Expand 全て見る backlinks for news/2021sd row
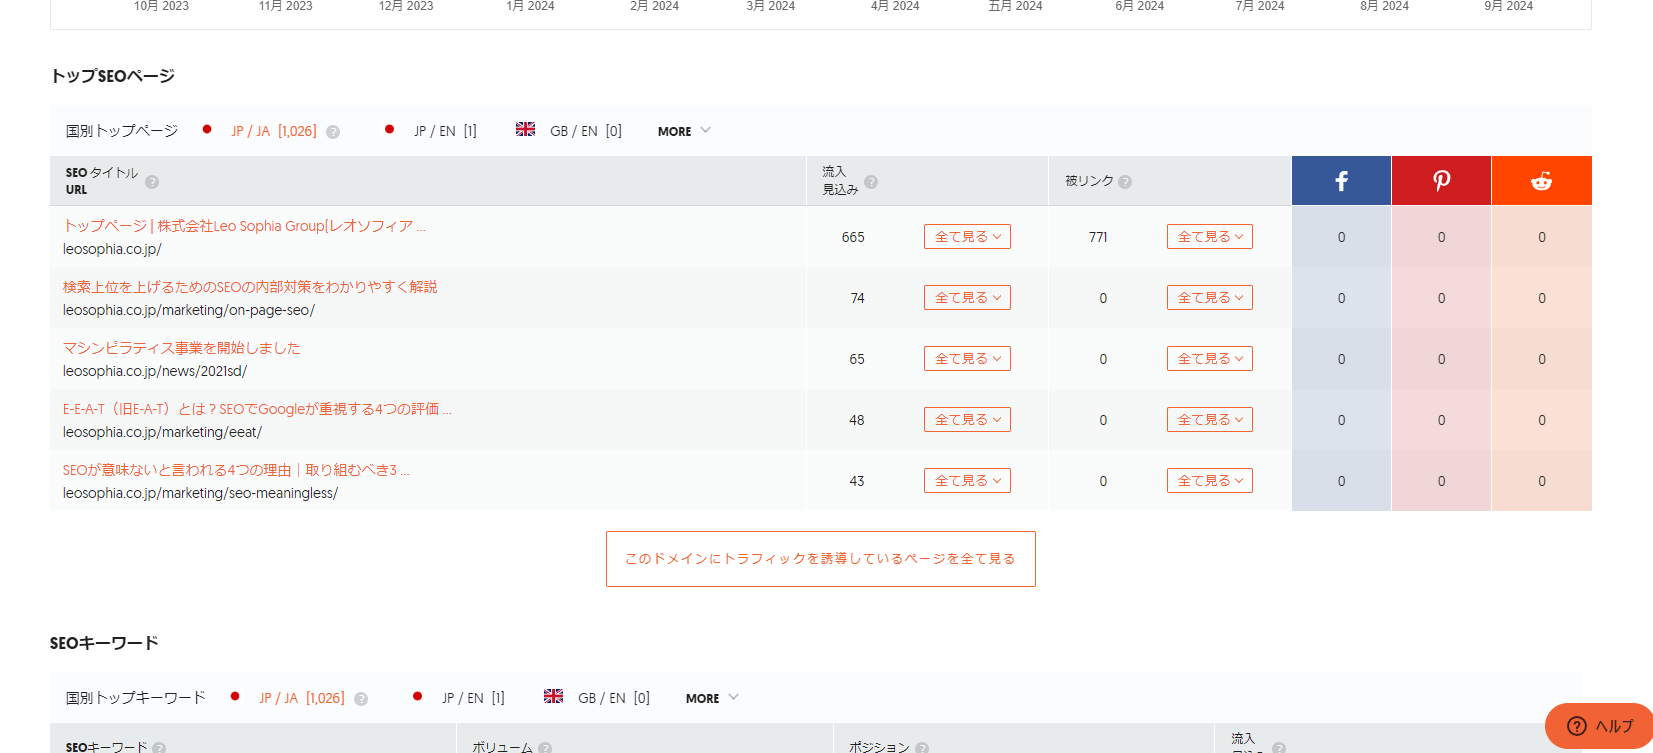Screen dimensions: 1653x753 click(1210, 359)
